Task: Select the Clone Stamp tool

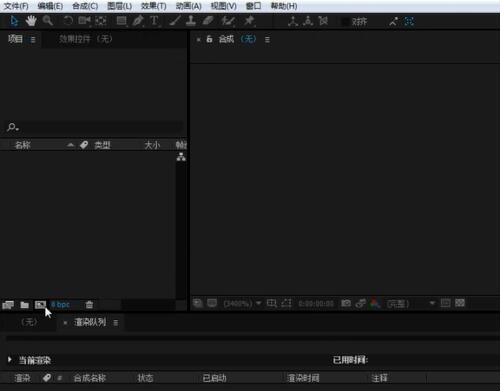Action: pyautogui.click(x=191, y=21)
